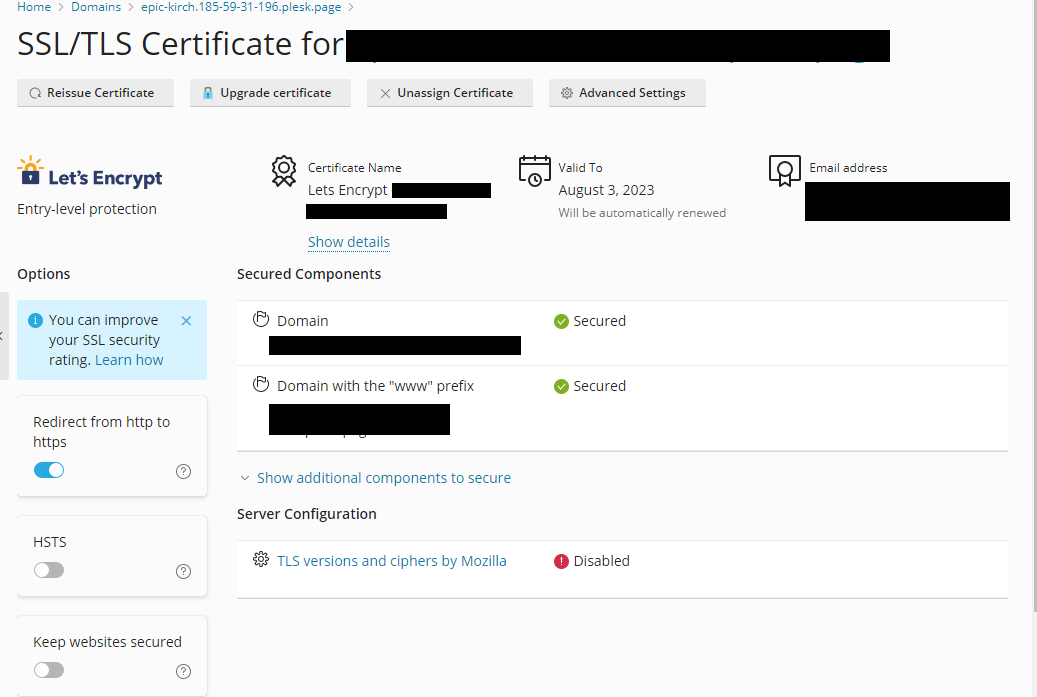The image size is (1037, 697).
Task: Open the Learn how link
Action: 129,360
